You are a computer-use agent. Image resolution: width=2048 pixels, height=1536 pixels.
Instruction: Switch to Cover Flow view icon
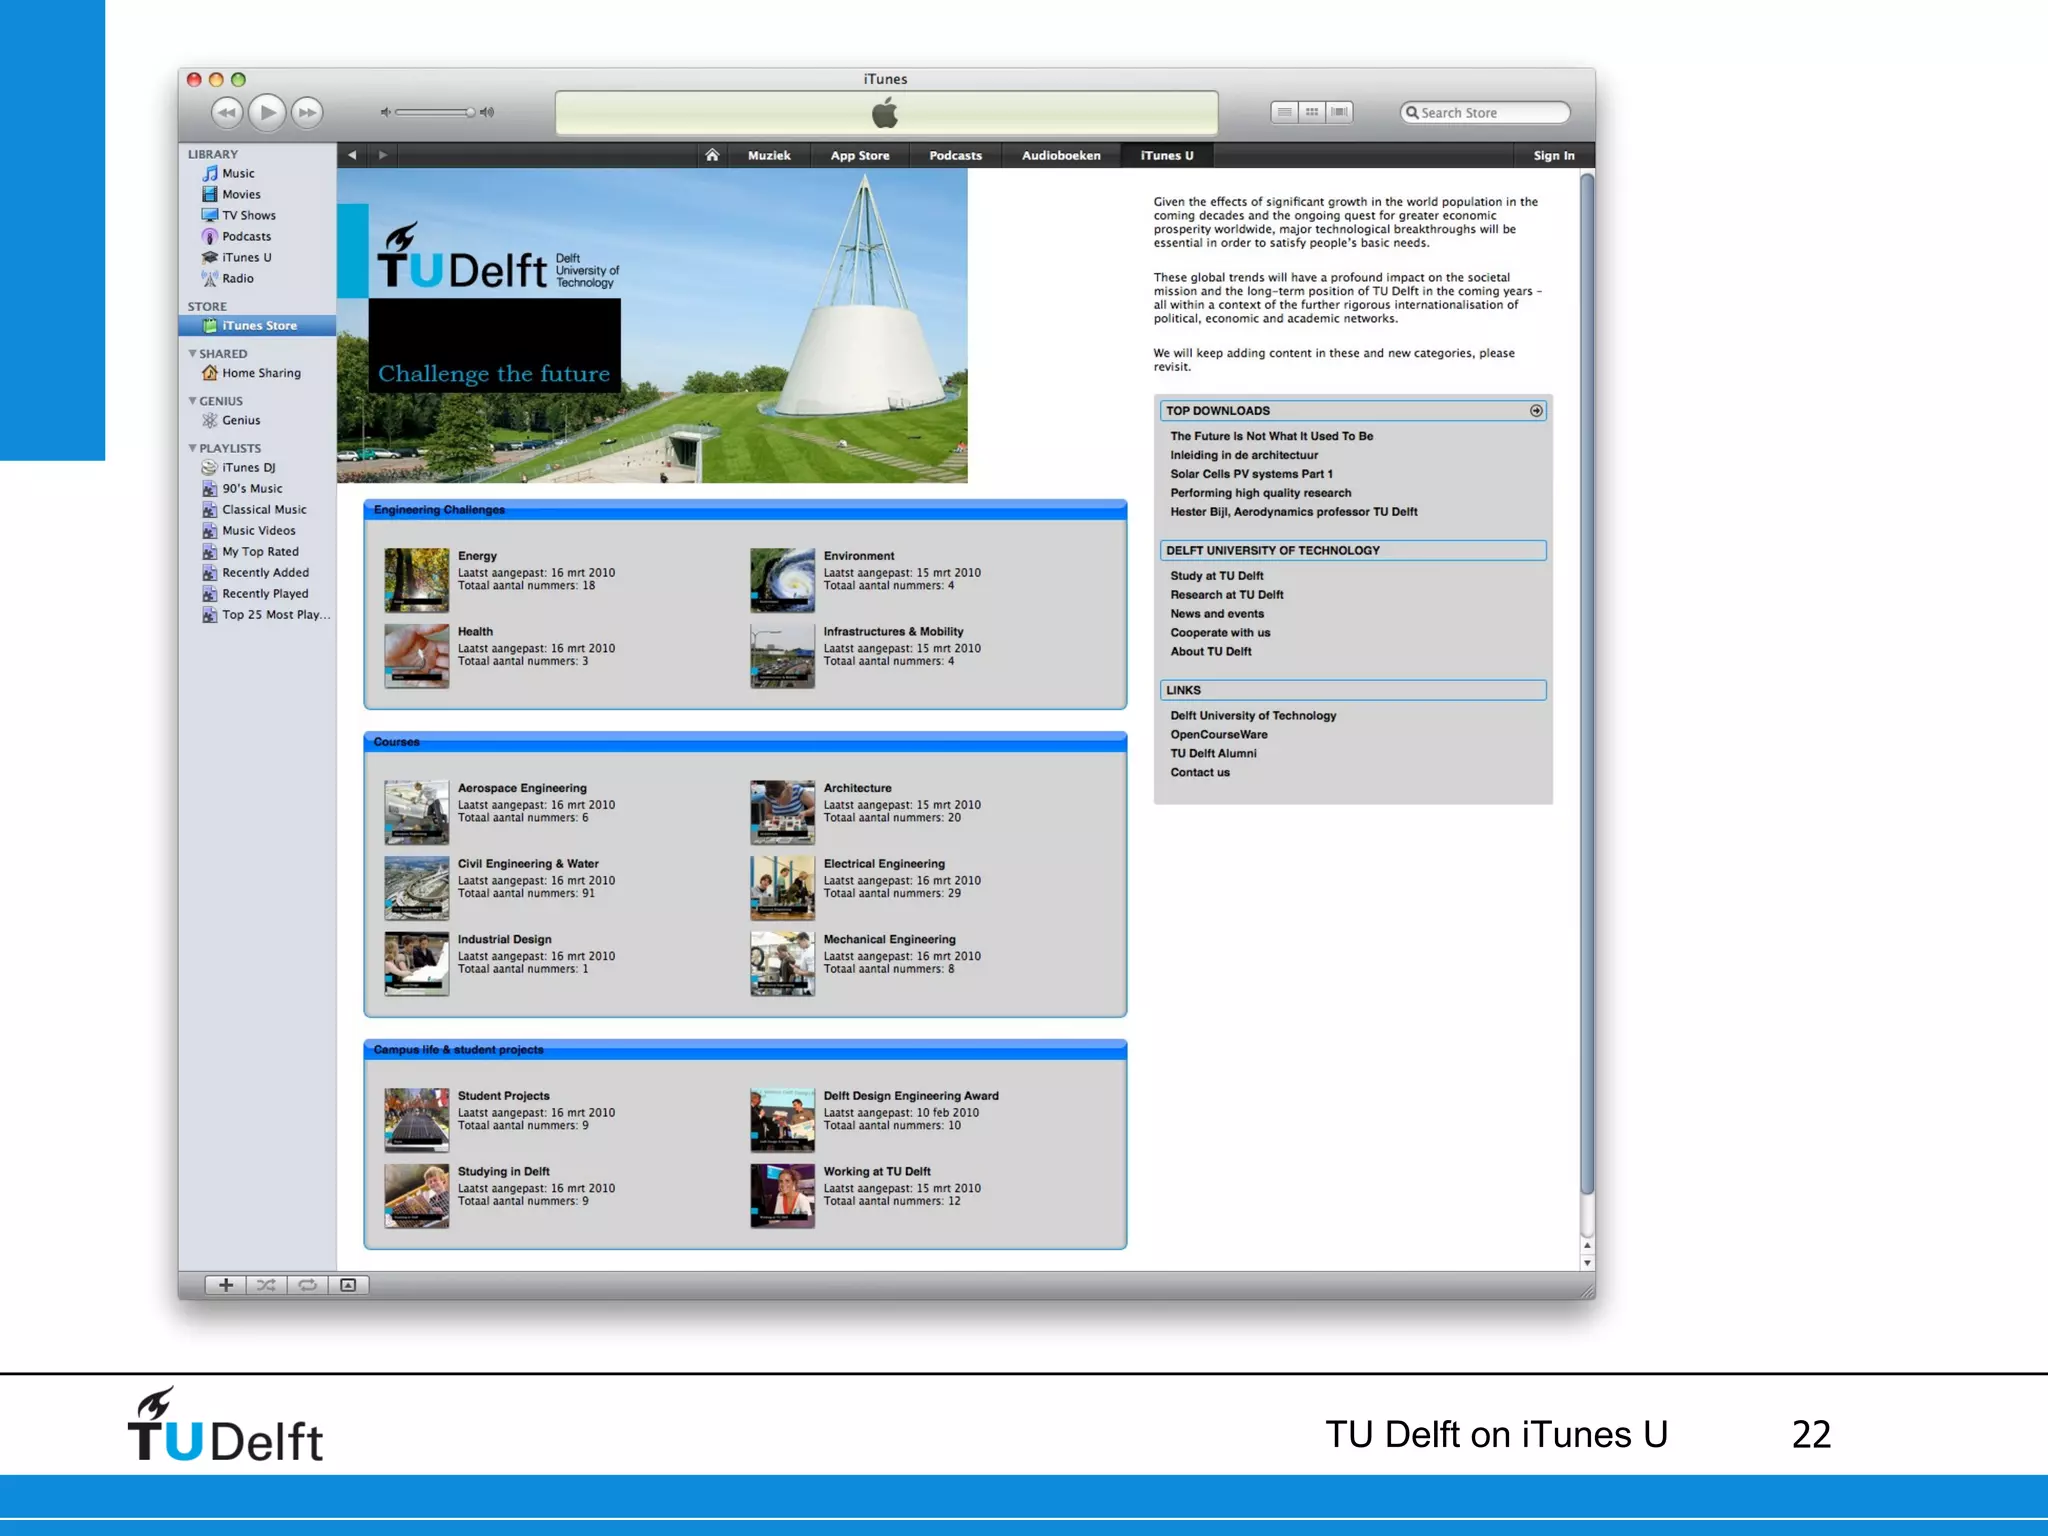(1339, 112)
